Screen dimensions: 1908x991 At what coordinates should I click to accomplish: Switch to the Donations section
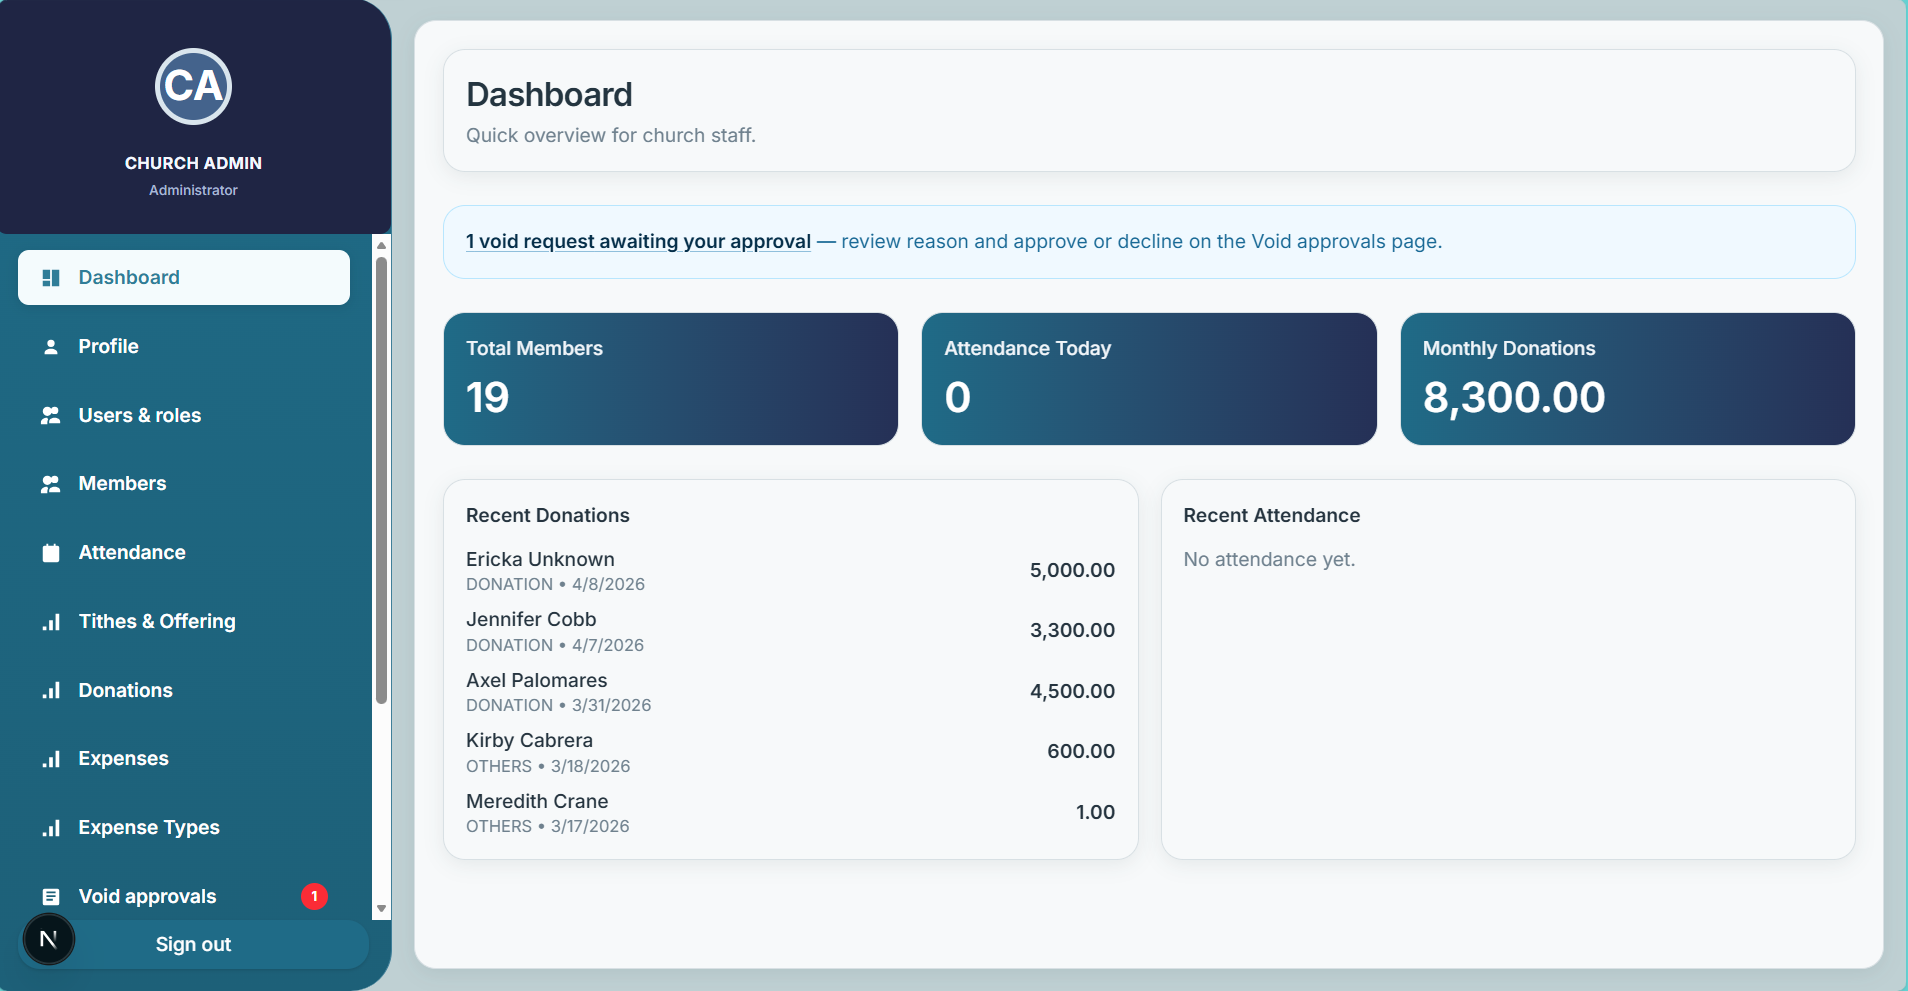(x=125, y=690)
